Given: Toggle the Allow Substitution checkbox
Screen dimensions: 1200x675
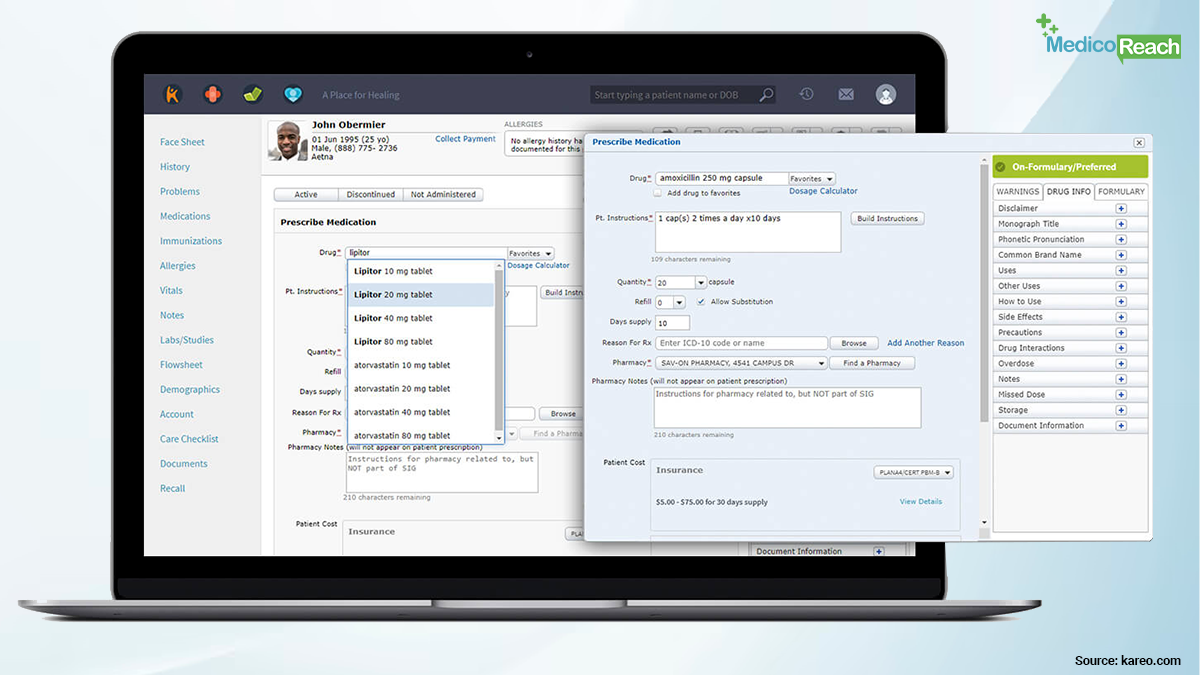Looking at the screenshot, I should click(701, 301).
